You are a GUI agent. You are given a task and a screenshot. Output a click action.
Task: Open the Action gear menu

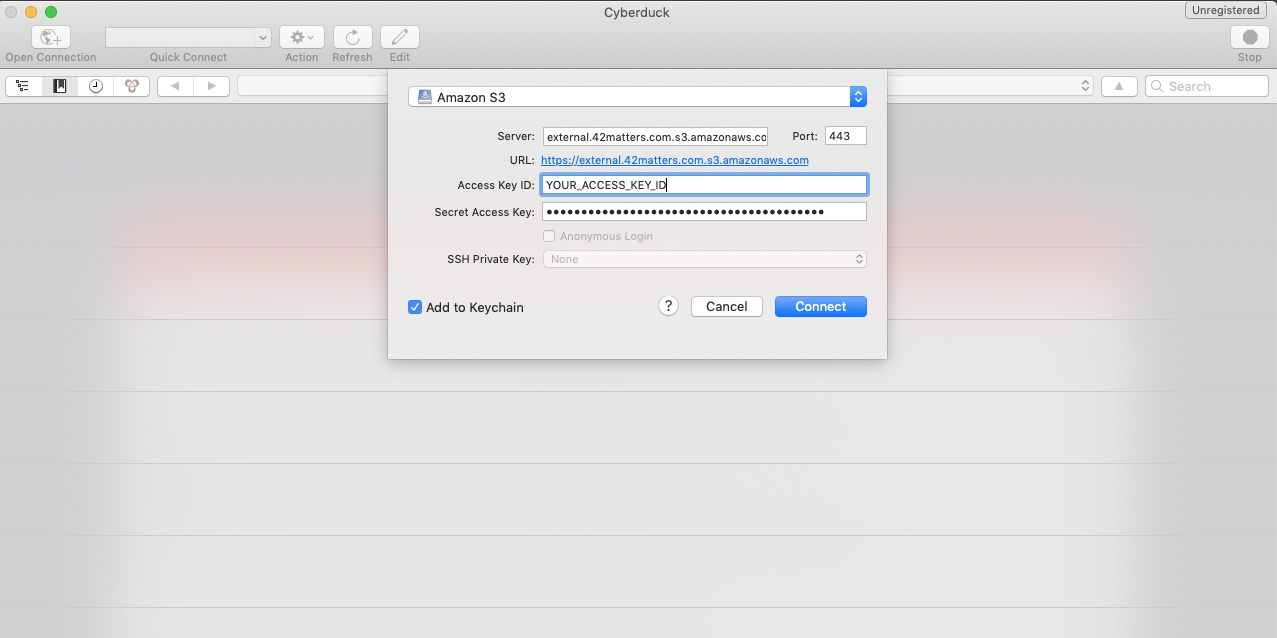click(301, 37)
